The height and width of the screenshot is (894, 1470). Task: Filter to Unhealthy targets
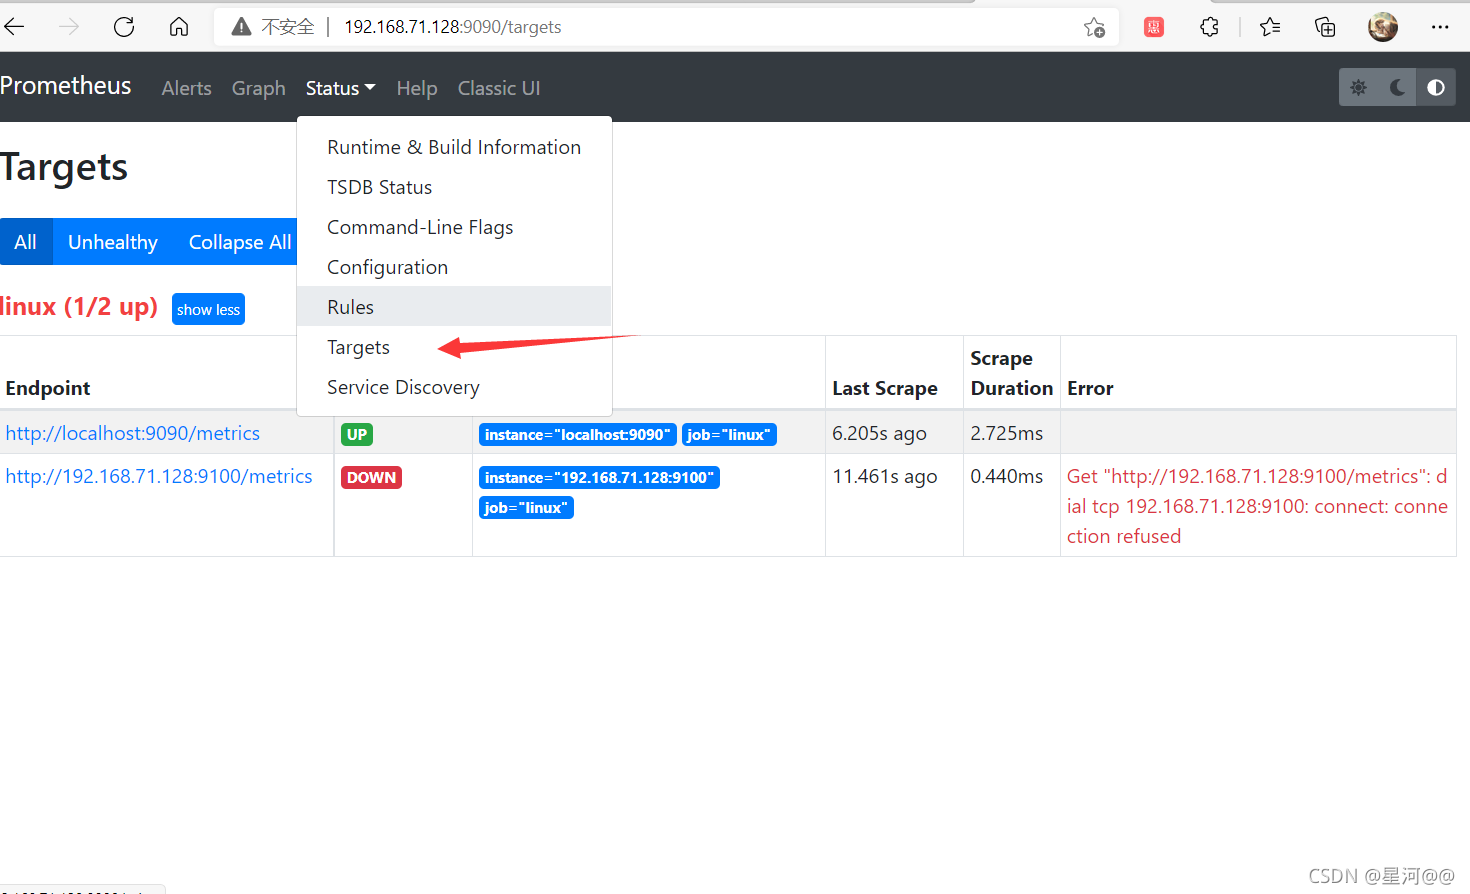pyautogui.click(x=113, y=242)
